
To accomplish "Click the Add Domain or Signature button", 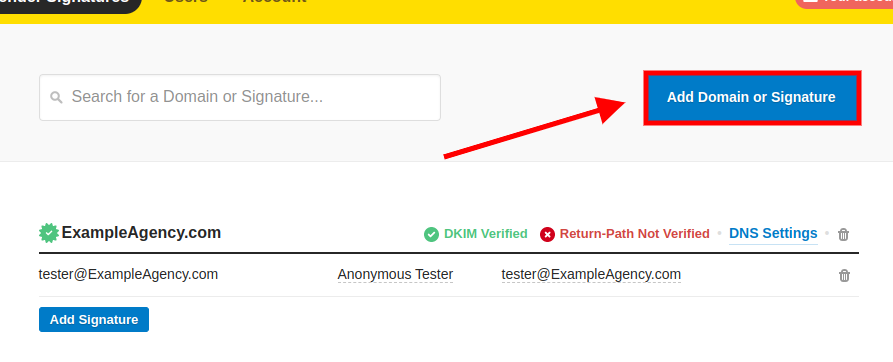I will [752, 97].
